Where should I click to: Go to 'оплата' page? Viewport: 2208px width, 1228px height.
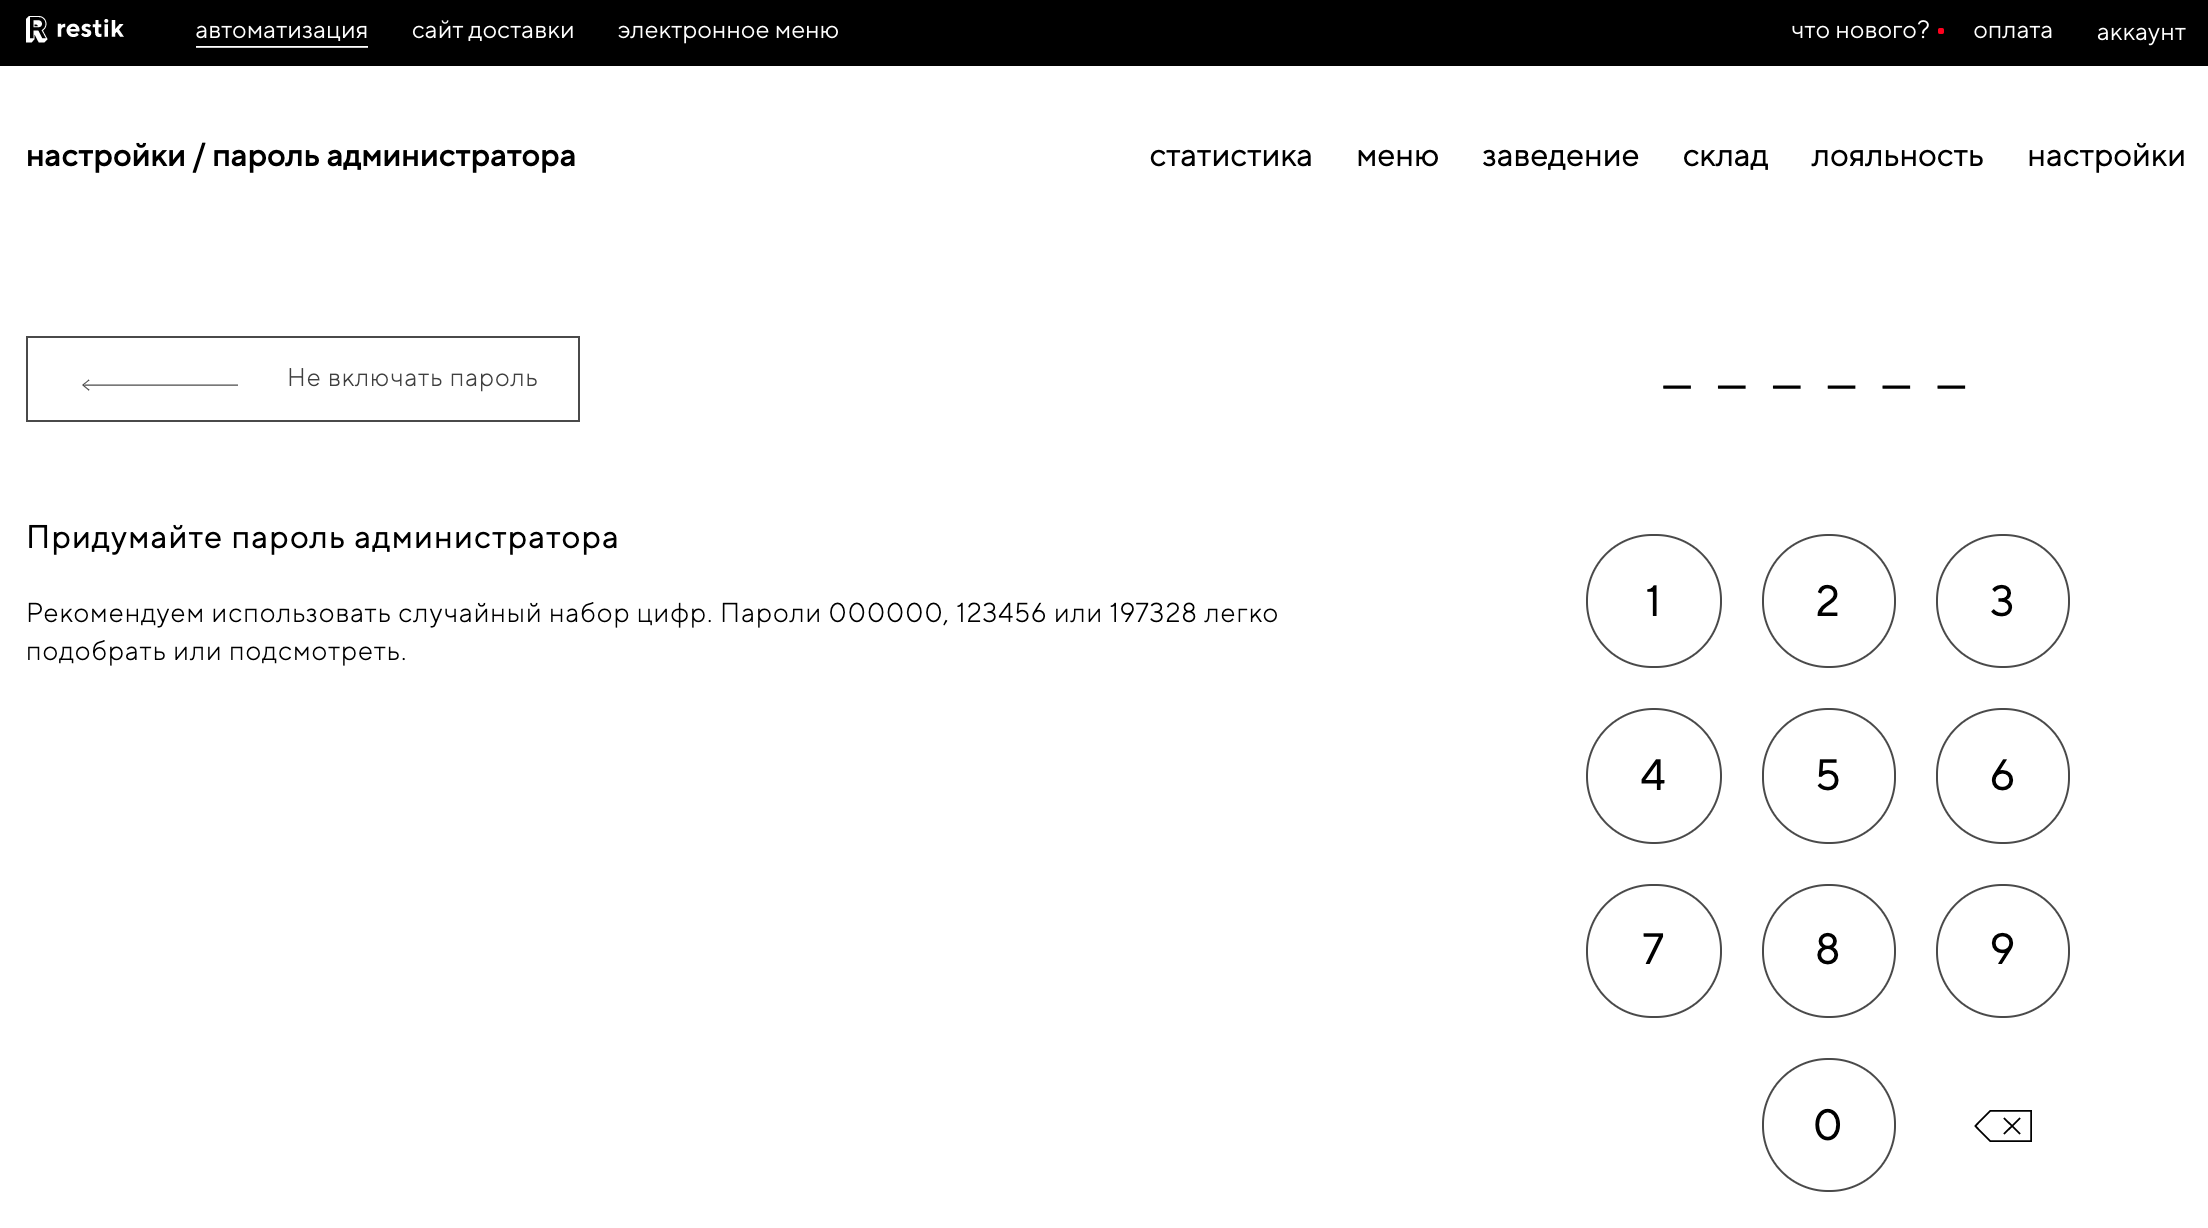pos(2012,31)
